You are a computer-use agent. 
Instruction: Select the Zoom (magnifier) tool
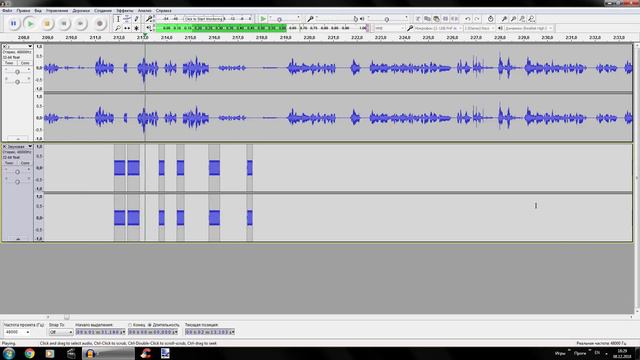click(x=118, y=28)
